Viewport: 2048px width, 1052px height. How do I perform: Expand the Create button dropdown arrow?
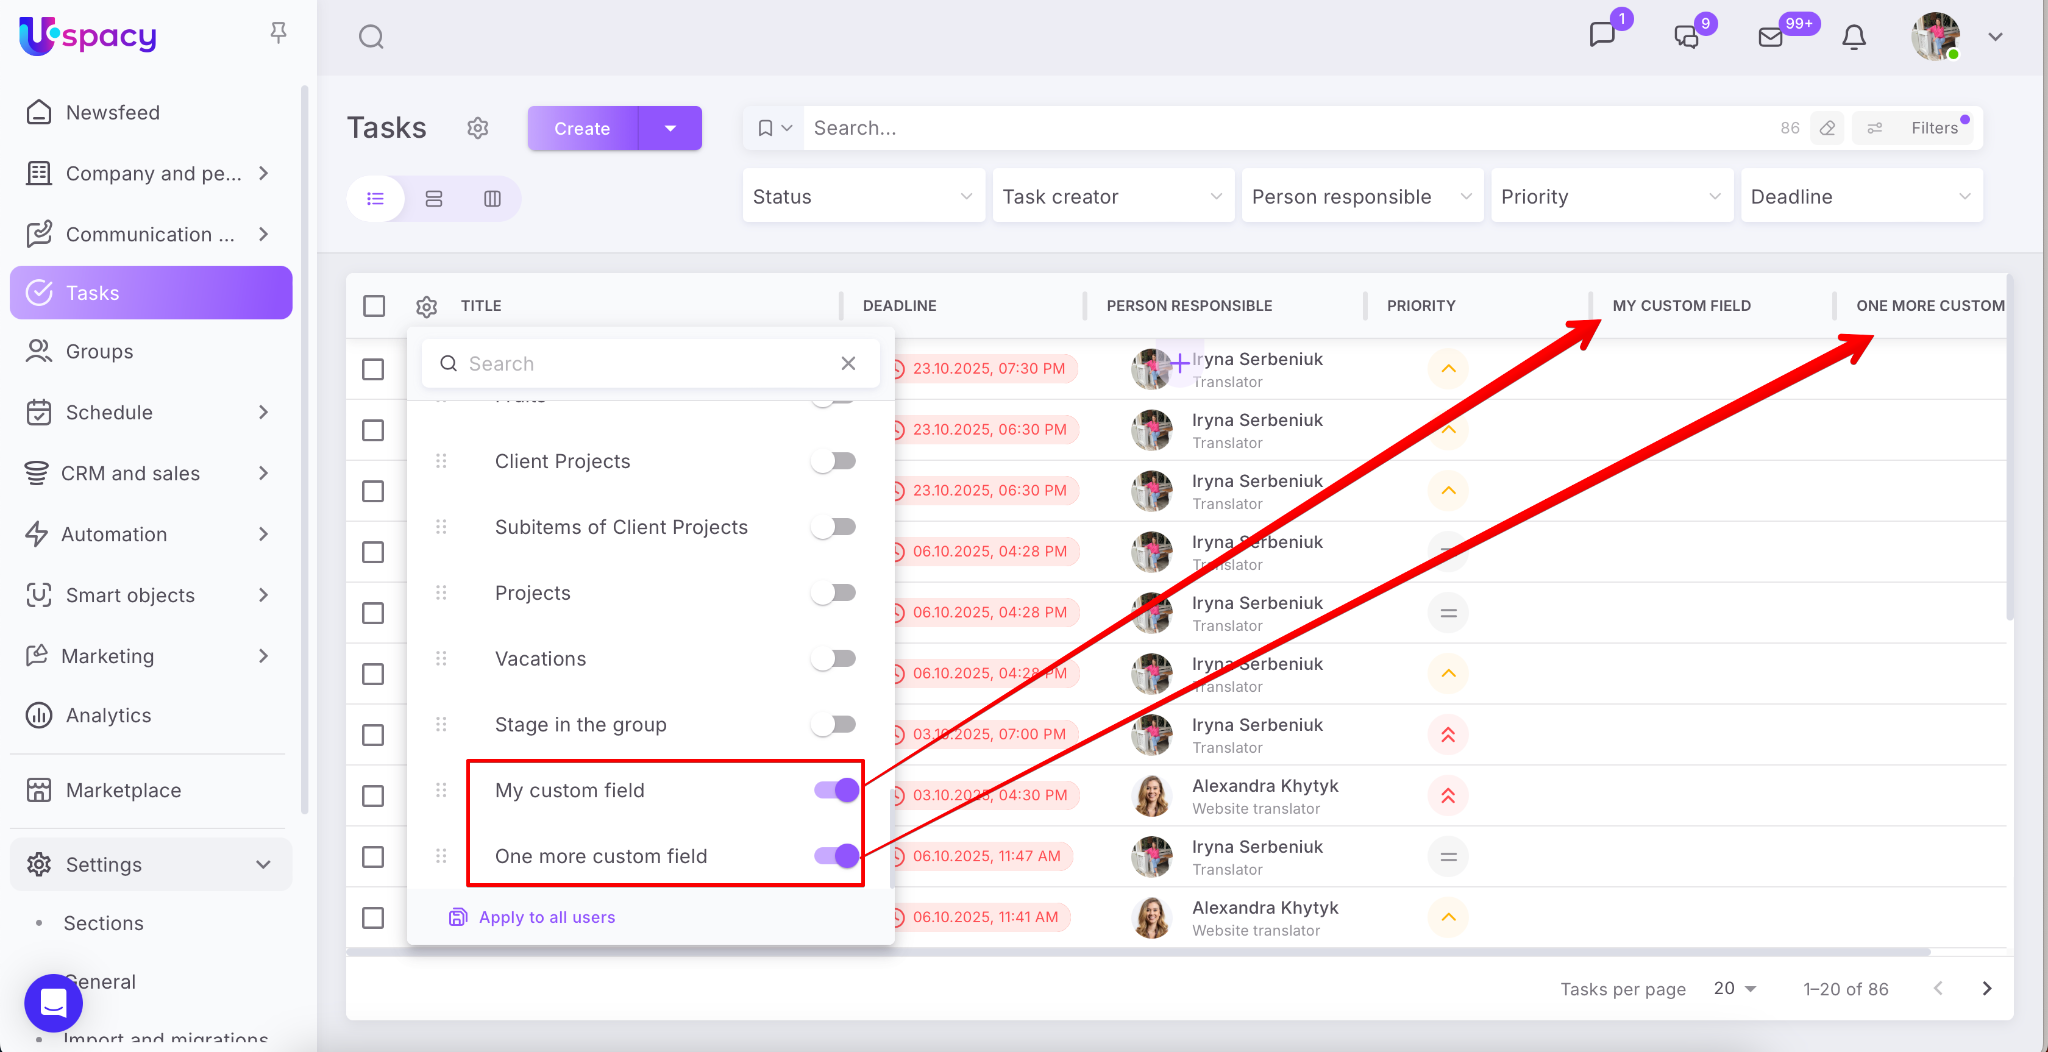670,128
